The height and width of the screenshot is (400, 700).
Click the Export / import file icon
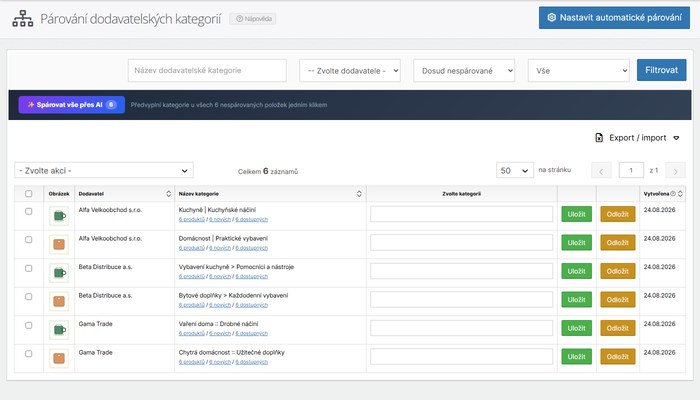coord(599,138)
